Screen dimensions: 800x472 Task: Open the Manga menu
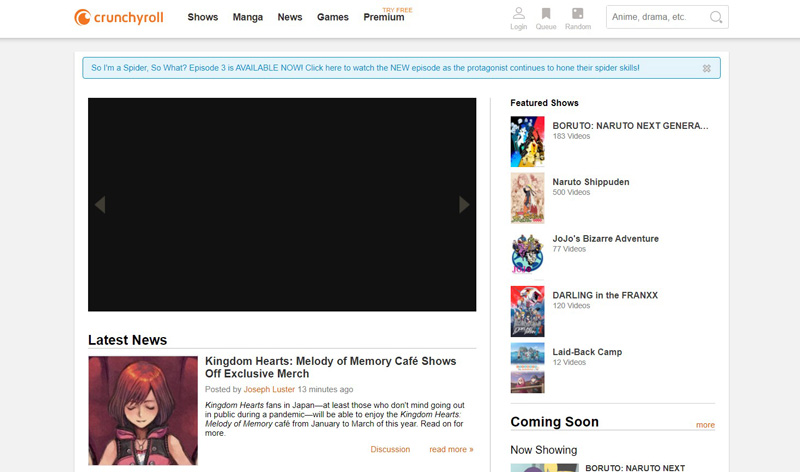[x=248, y=17]
